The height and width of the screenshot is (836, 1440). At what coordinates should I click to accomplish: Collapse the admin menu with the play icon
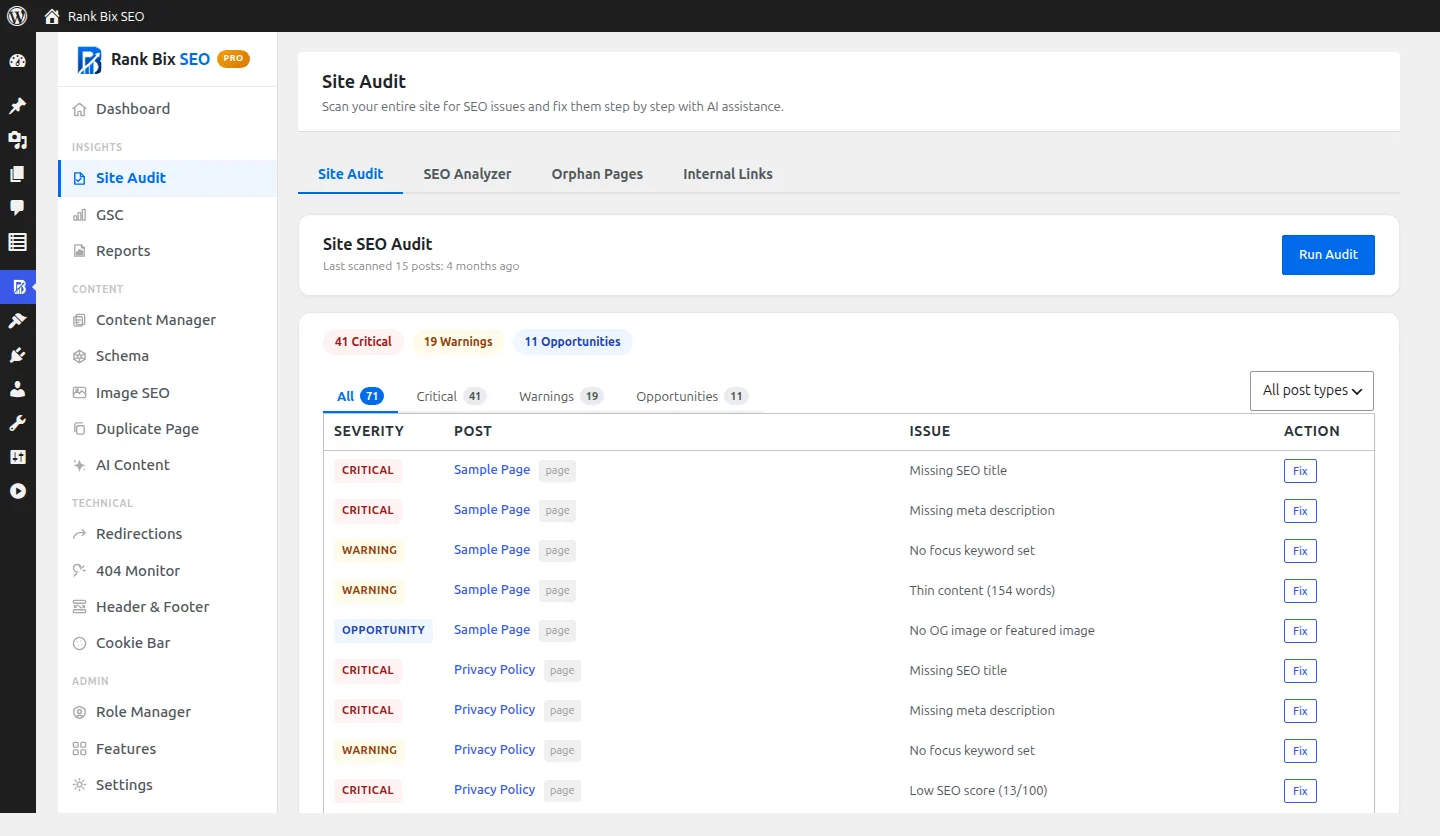pos(17,491)
